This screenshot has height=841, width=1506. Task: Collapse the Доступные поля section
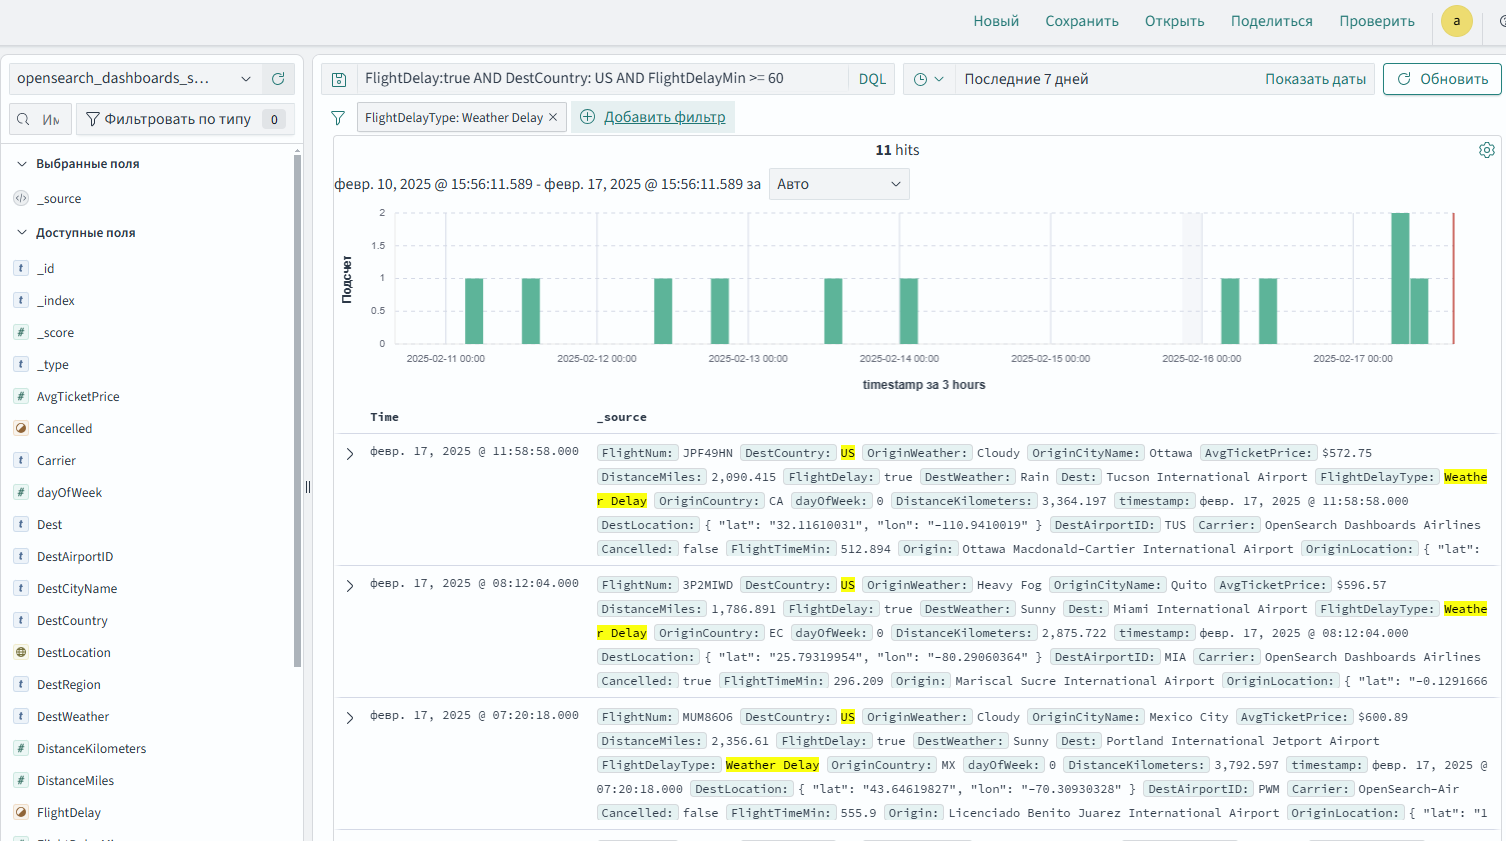22,233
